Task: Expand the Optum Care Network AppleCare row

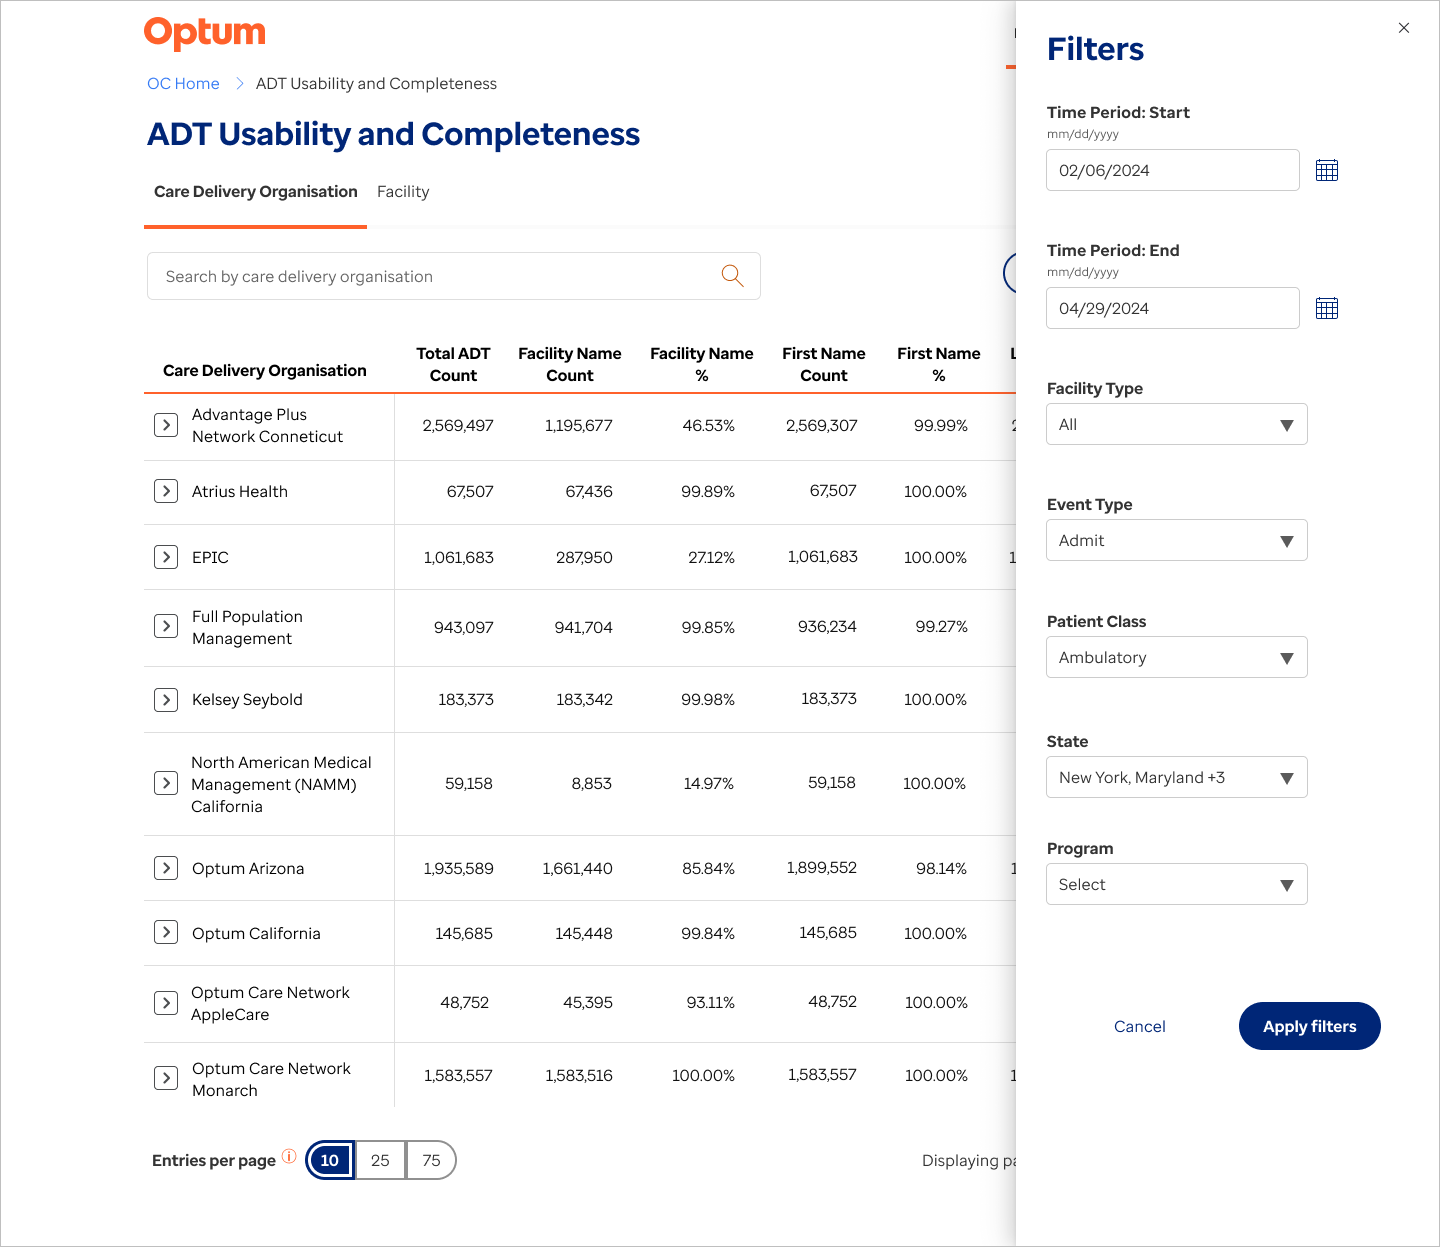Action: coord(166,1003)
